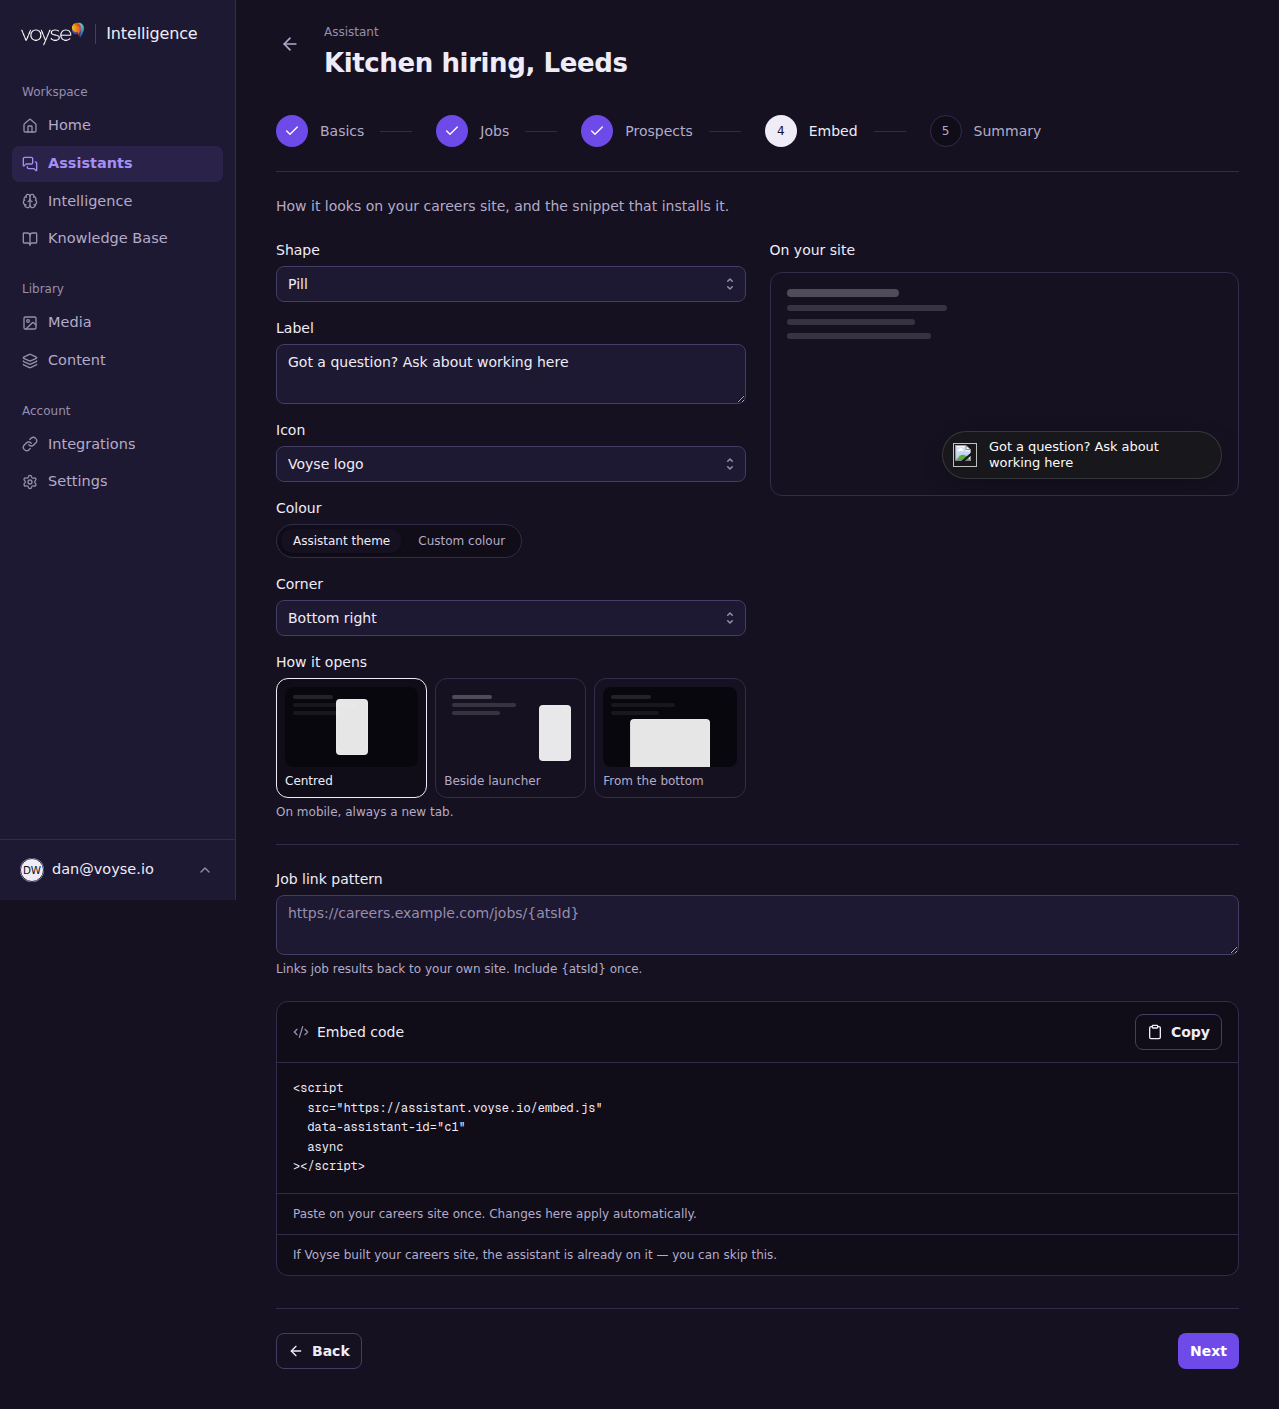Click the Intelligence brain icon
This screenshot has height=1409, width=1279.
point(30,201)
